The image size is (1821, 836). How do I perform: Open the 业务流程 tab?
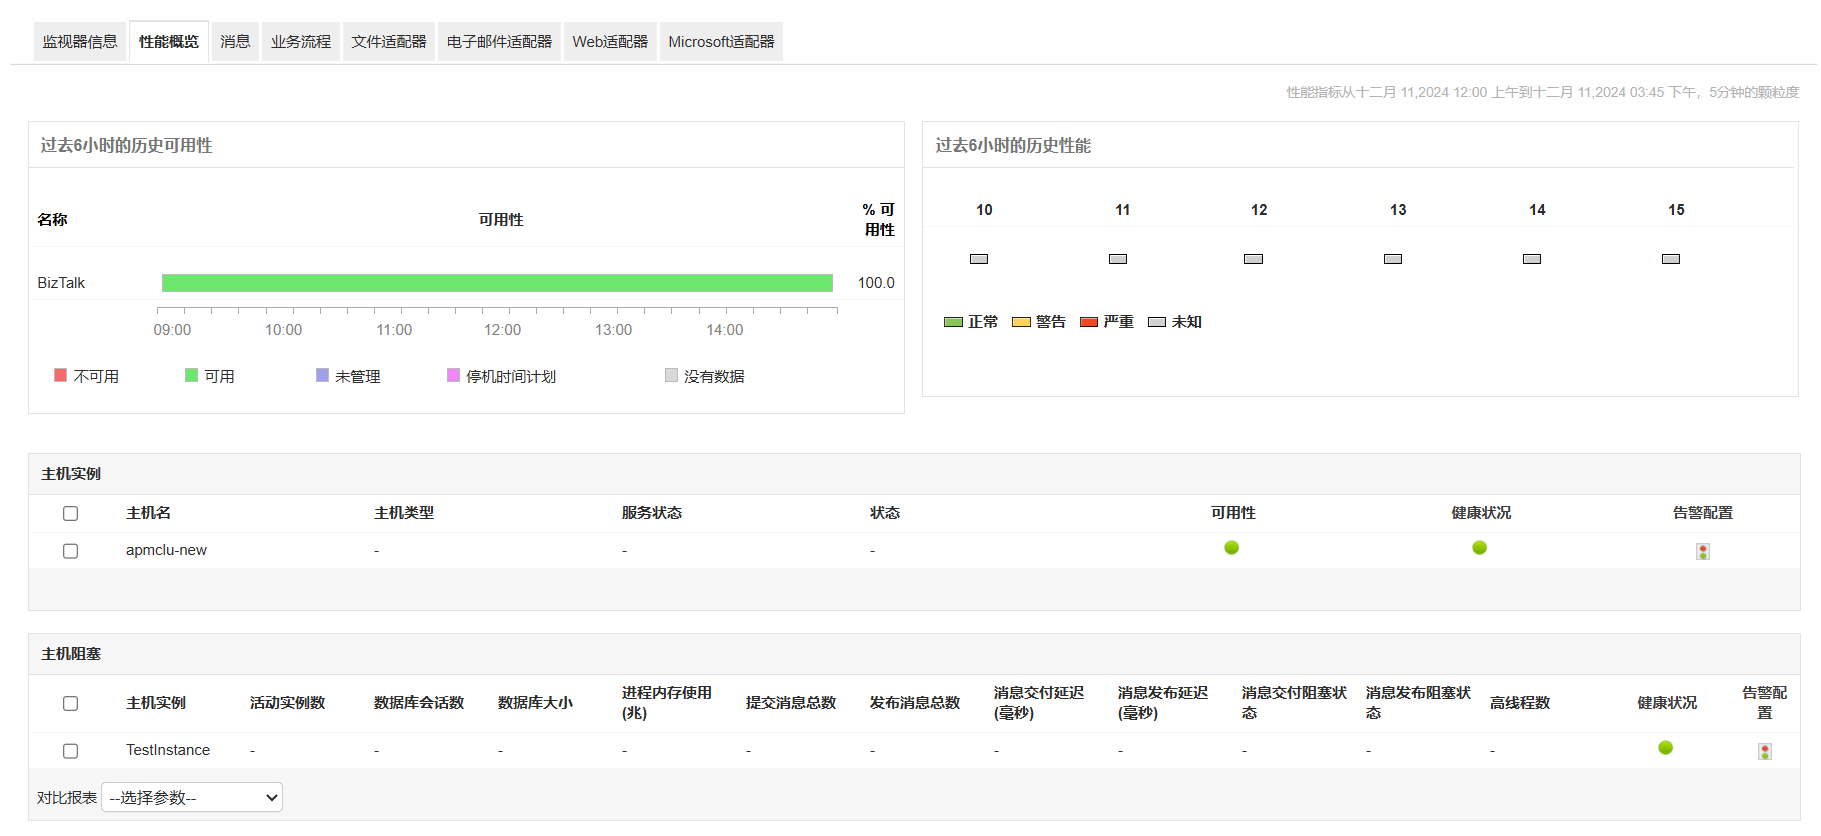click(x=300, y=42)
